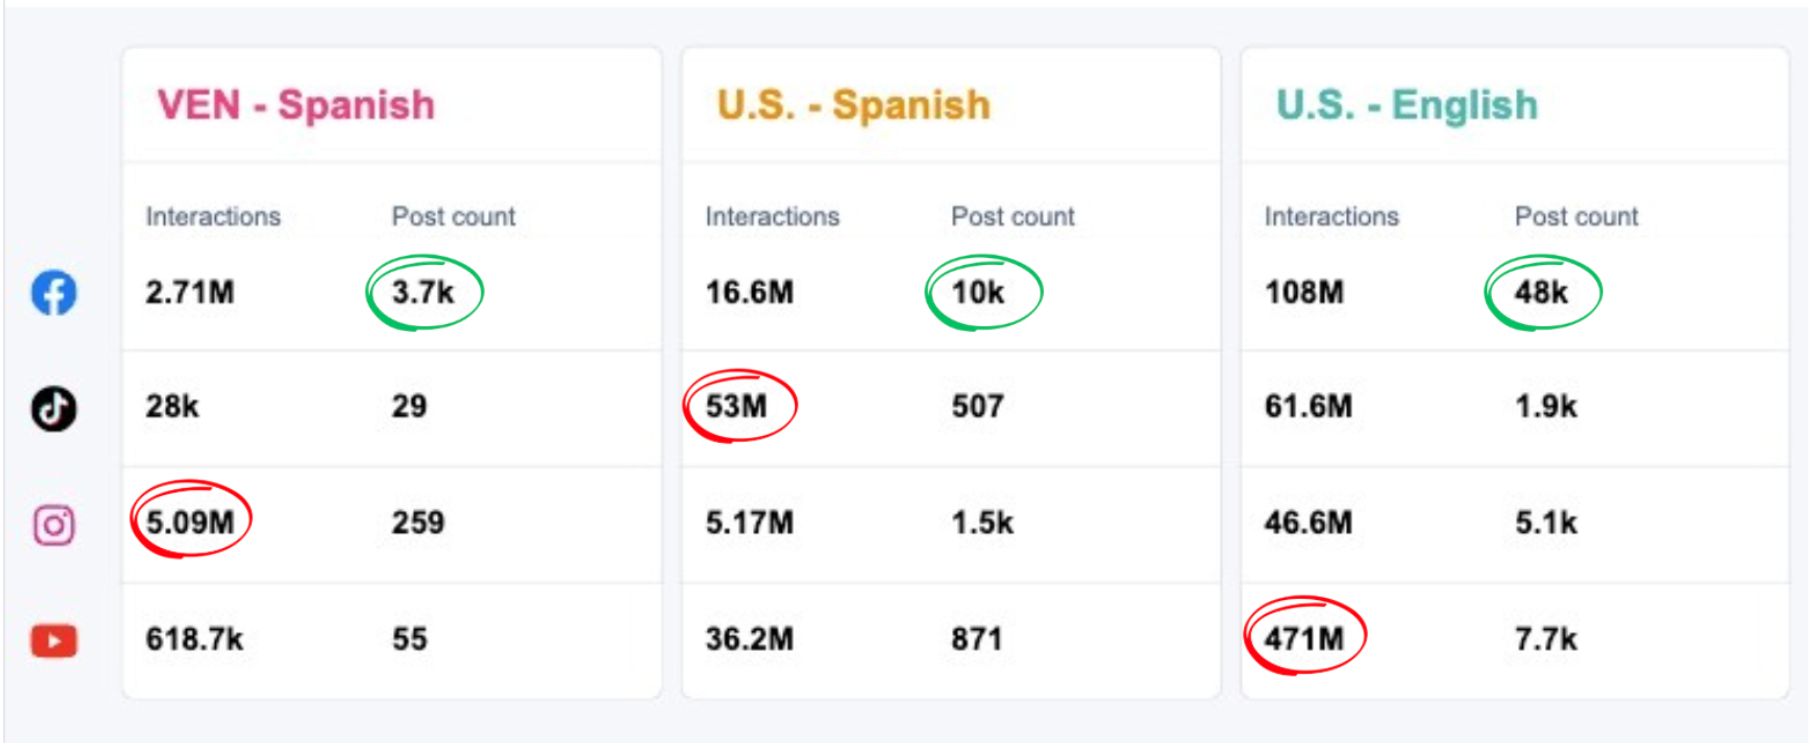Click Post count header under U.S. - English
The image size is (1814, 748).
(x=1576, y=217)
